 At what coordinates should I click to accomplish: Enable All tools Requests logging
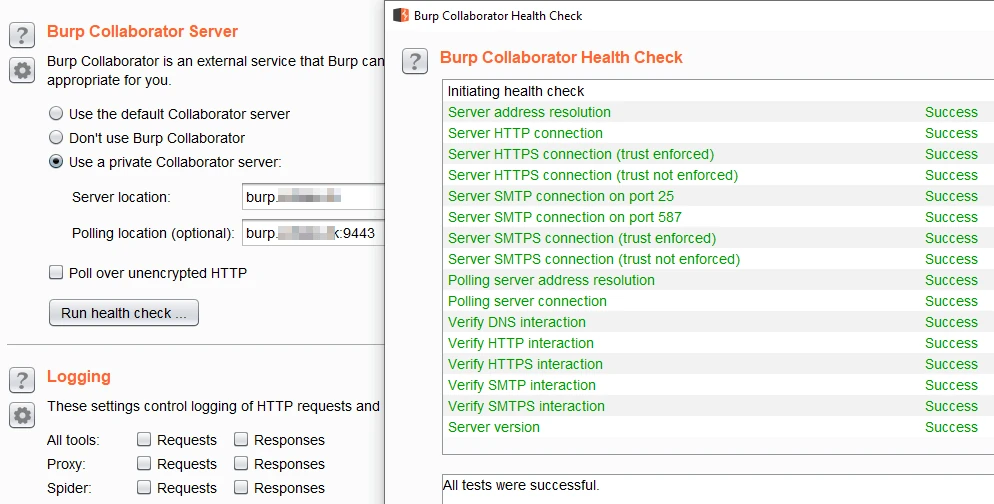[145, 439]
